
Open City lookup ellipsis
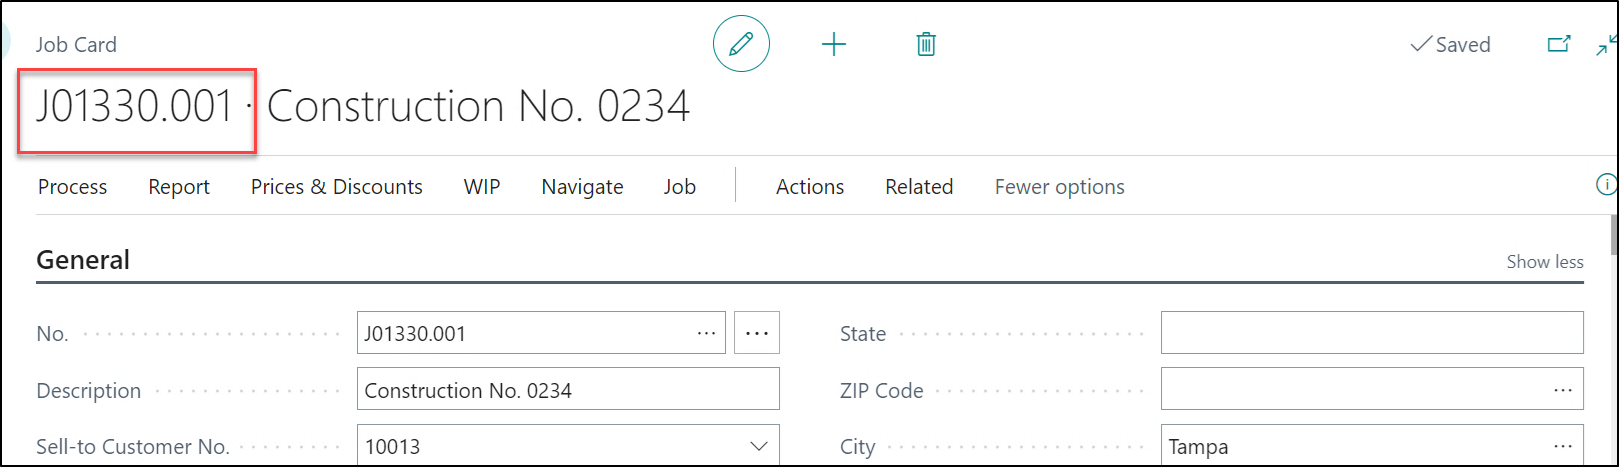(x=1563, y=446)
